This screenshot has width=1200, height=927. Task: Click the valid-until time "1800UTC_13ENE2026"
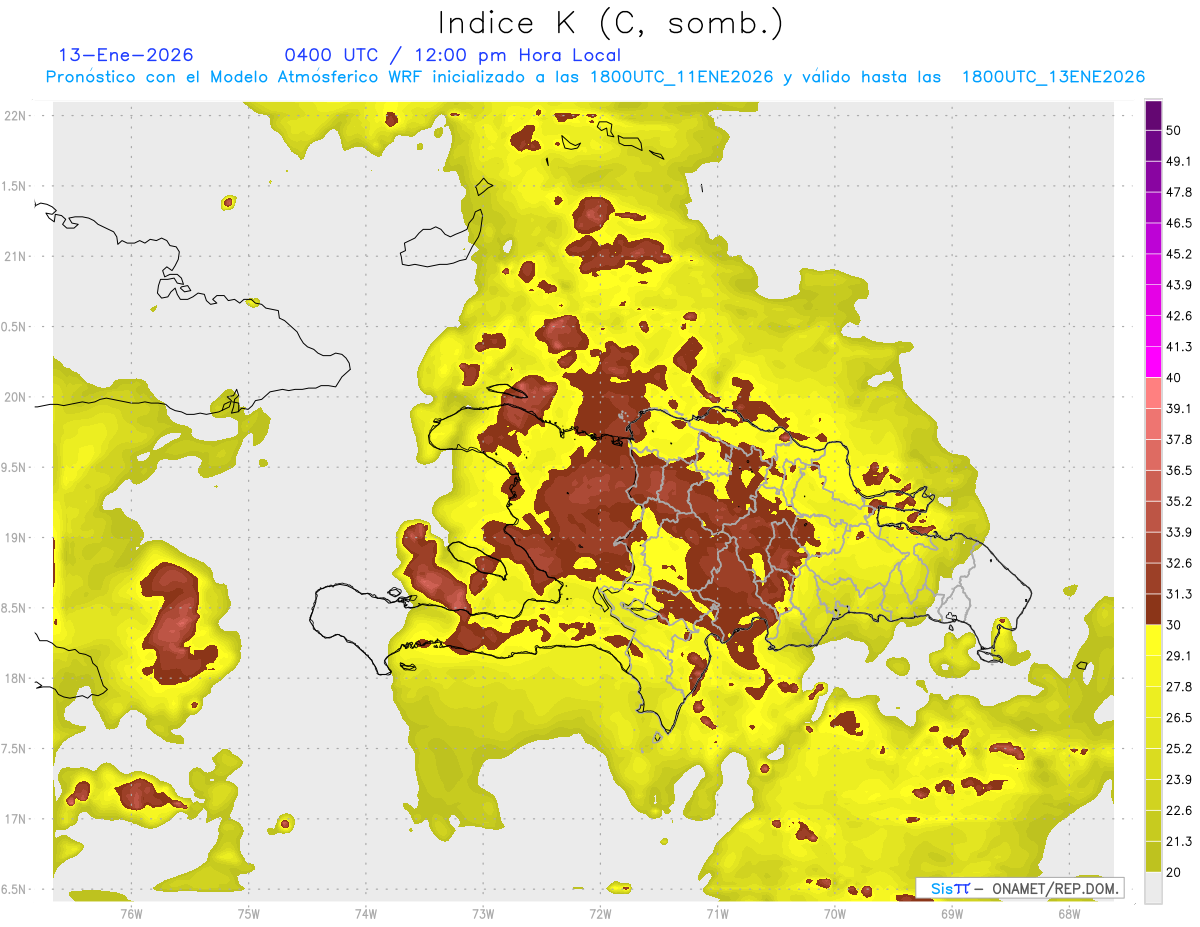(1053, 77)
